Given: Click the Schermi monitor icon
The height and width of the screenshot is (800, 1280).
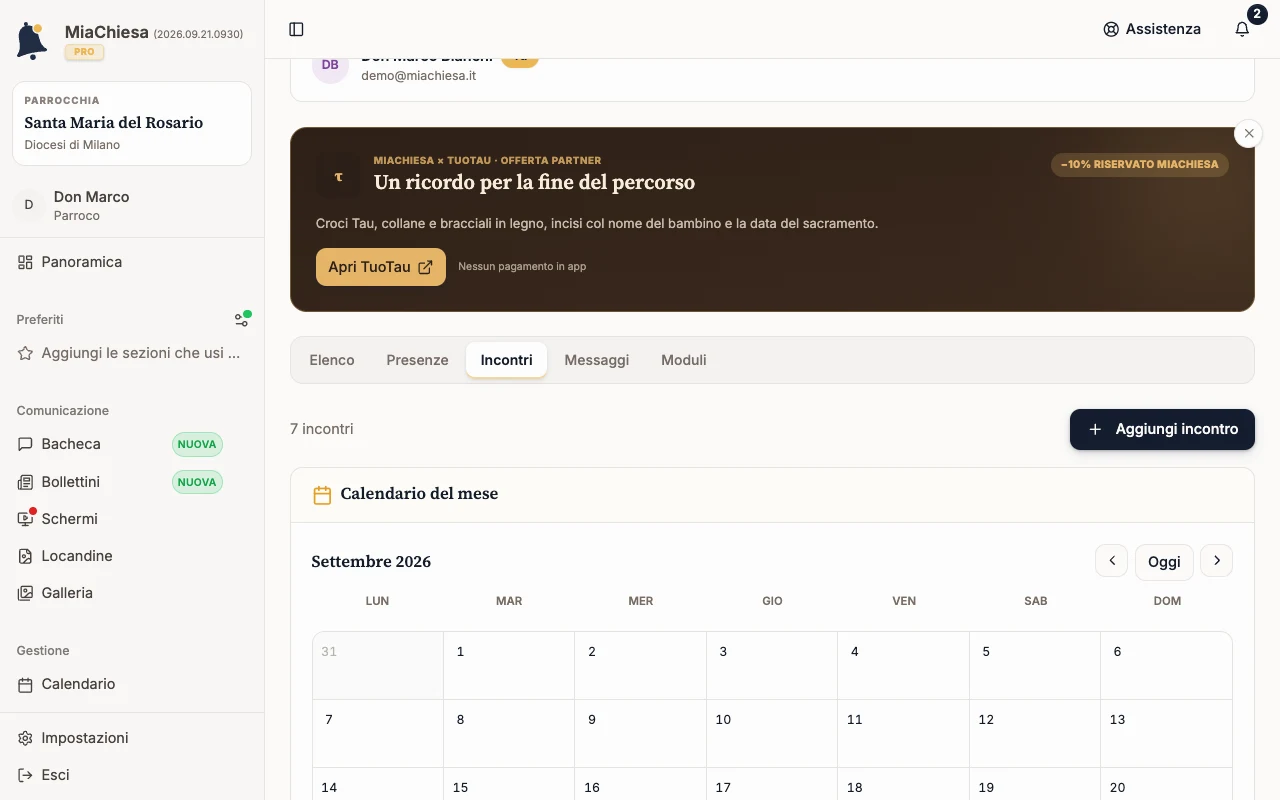Looking at the screenshot, I should point(25,519).
